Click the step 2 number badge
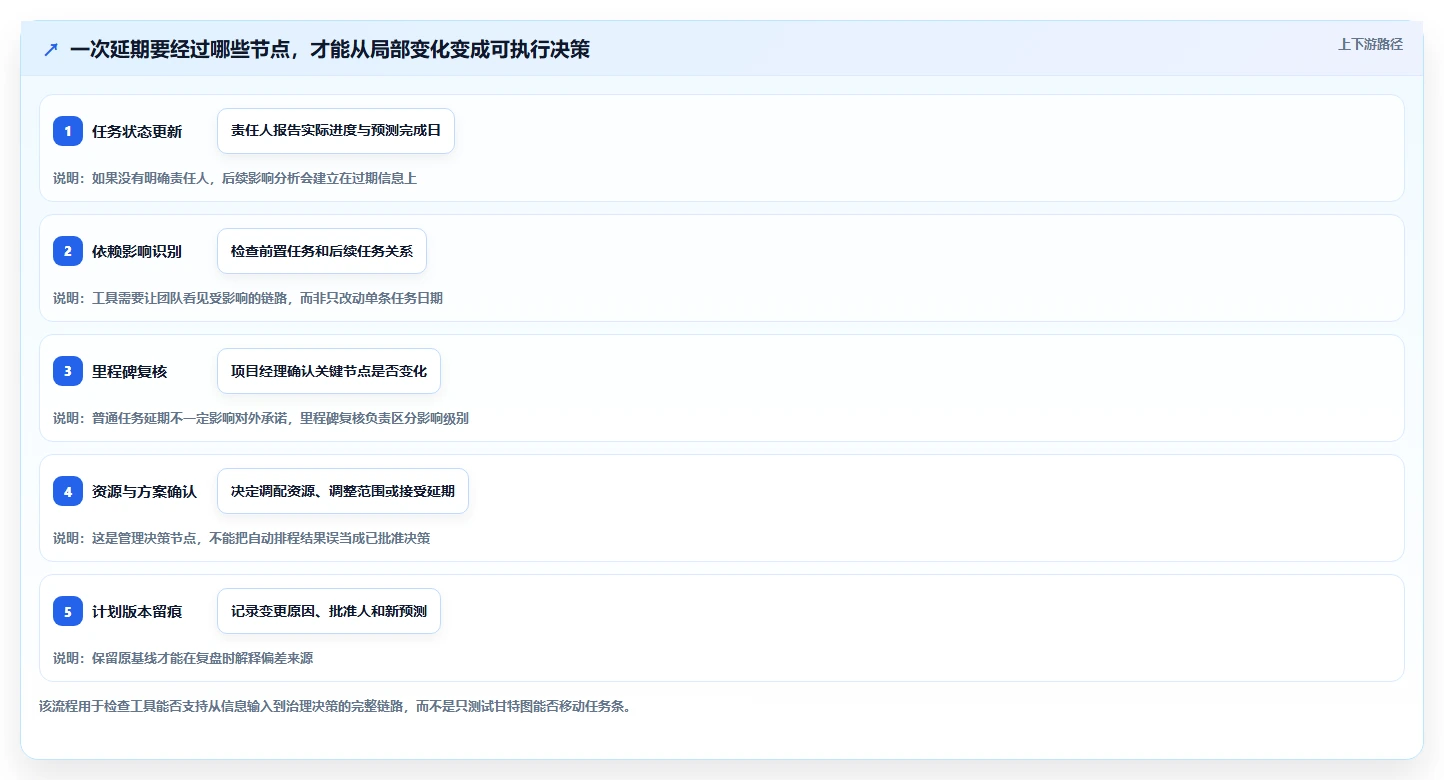Image resolution: width=1444 pixels, height=780 pixels. click(68, 251)
